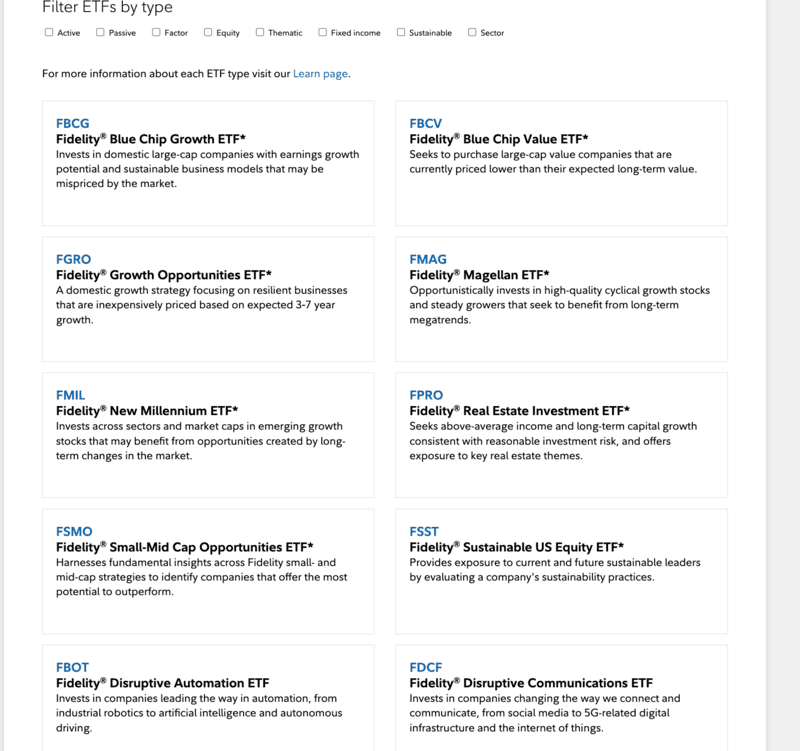The image size is (800, 751).
Task: Click the FSST description about sustainability practices
Action: 555,570
